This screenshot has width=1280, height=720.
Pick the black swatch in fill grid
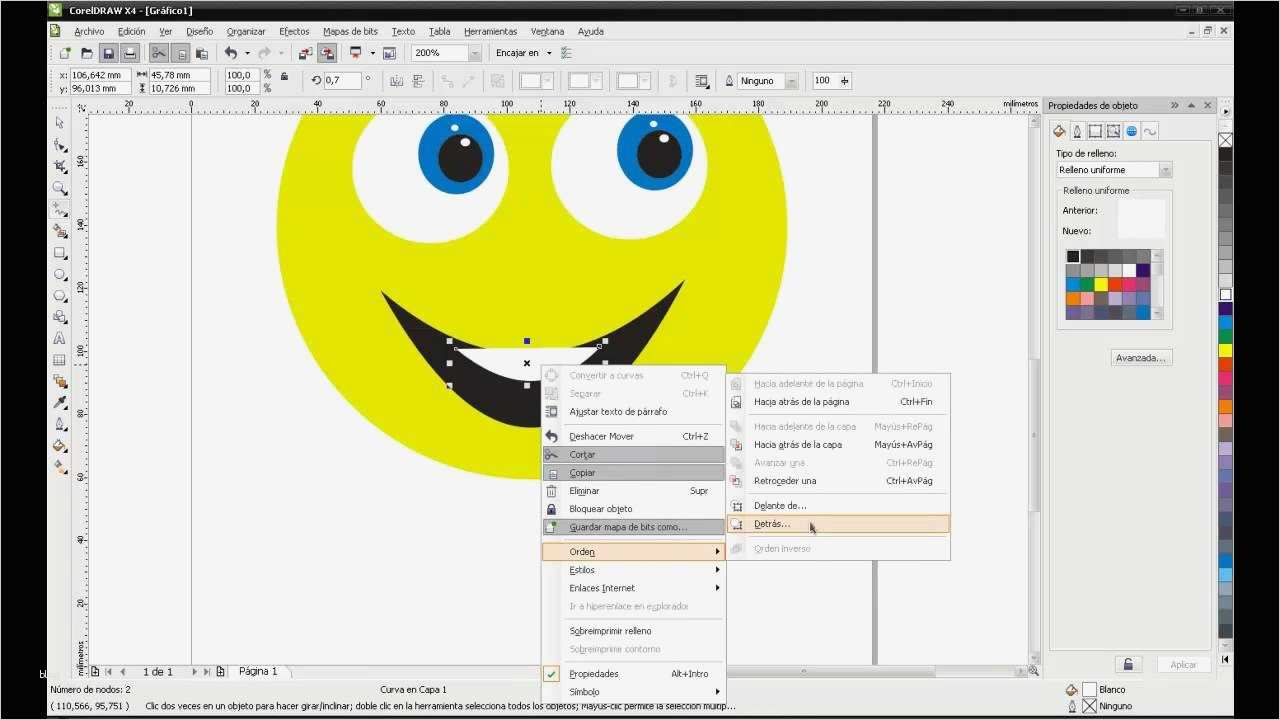[x=1073, y=256]
